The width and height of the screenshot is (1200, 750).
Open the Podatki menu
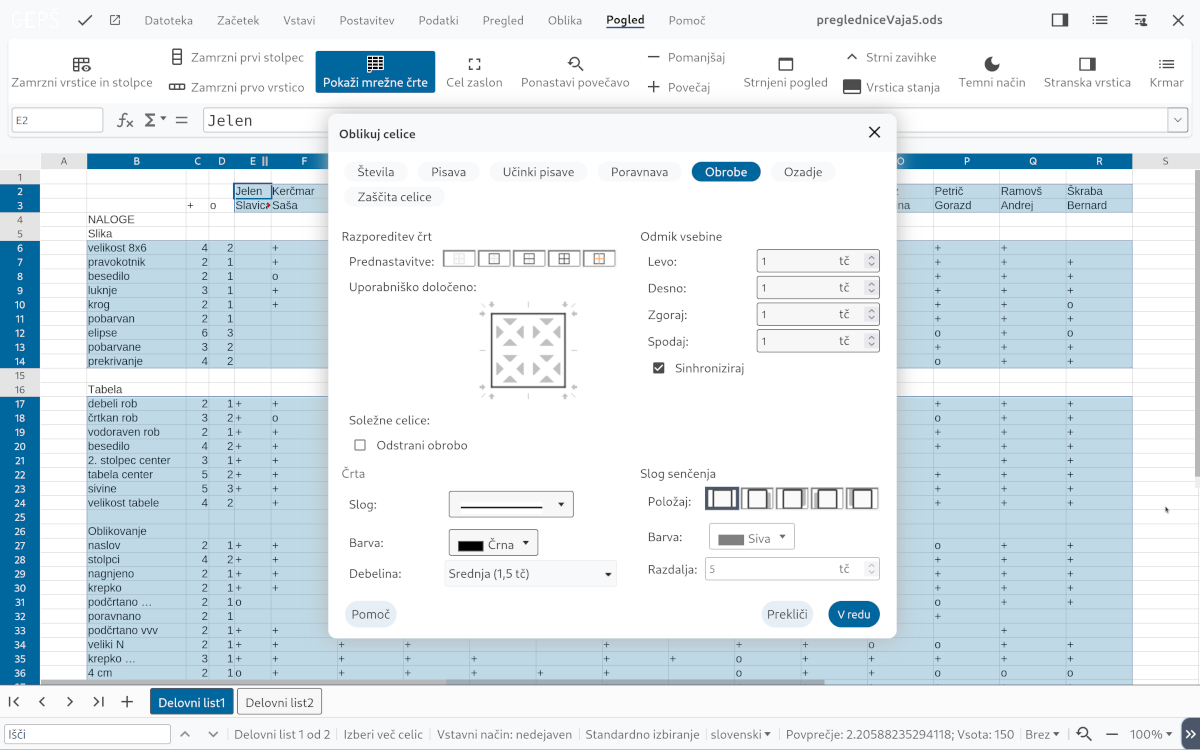pyautogui.click(x=439, y=20)
